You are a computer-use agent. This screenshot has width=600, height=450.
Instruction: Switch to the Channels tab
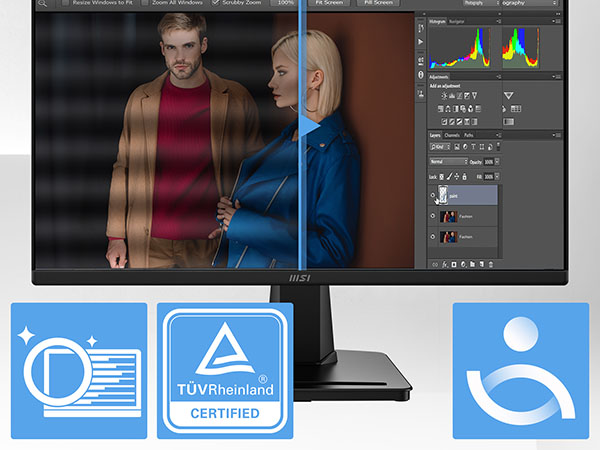[x=452, y=135]
